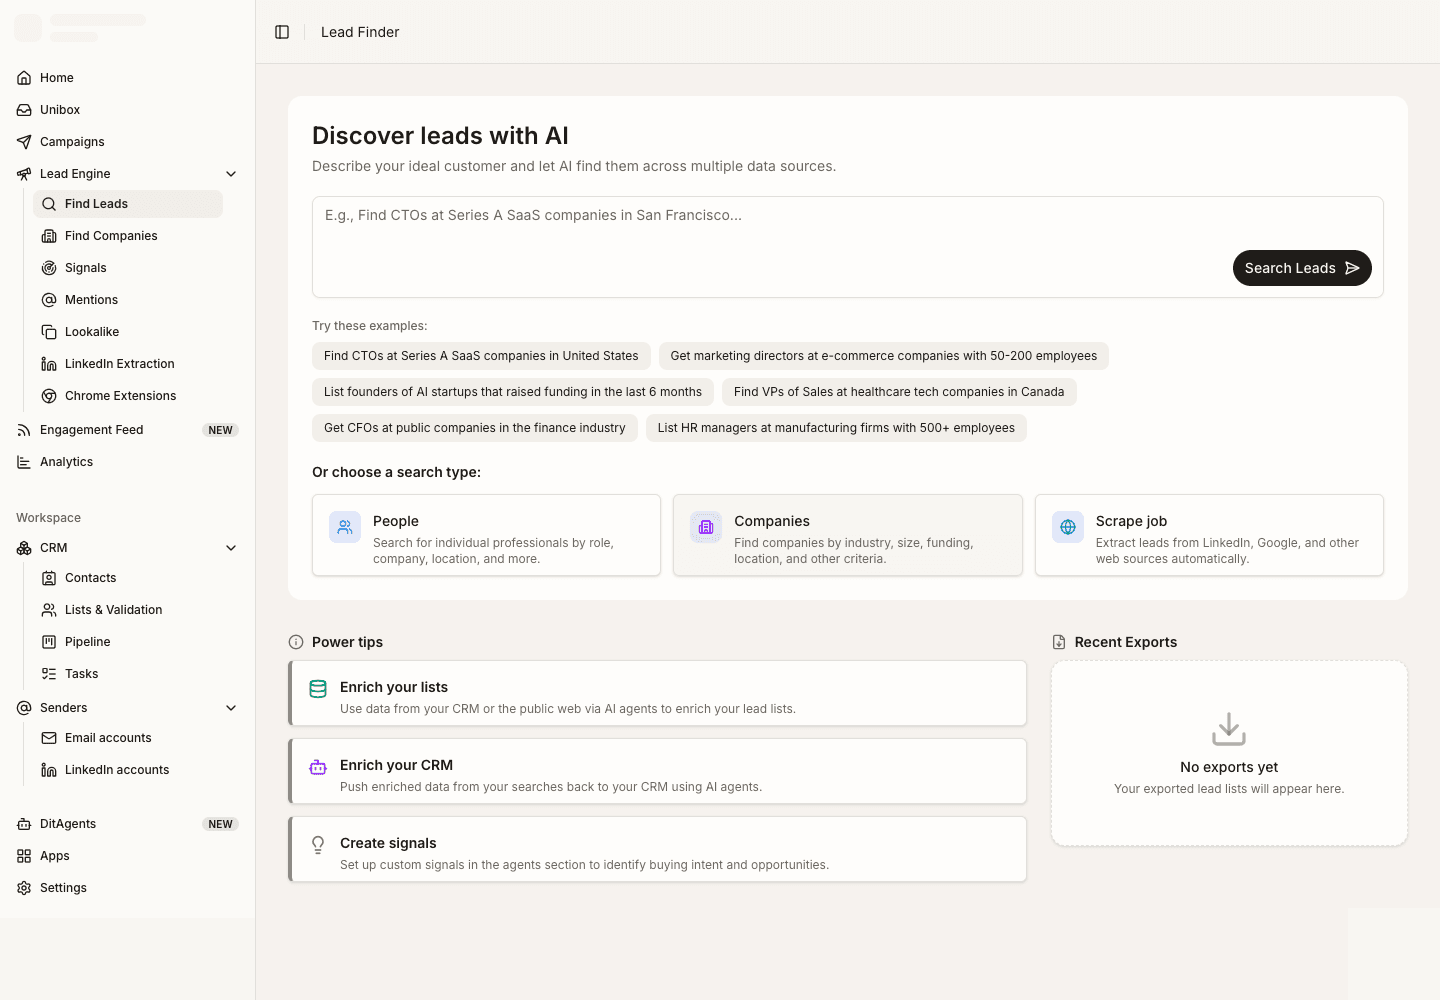Viewport: 1440px width, 1000px height.
Task: Use example about VPs of Sales in Canada
Action: coord(899,392)
